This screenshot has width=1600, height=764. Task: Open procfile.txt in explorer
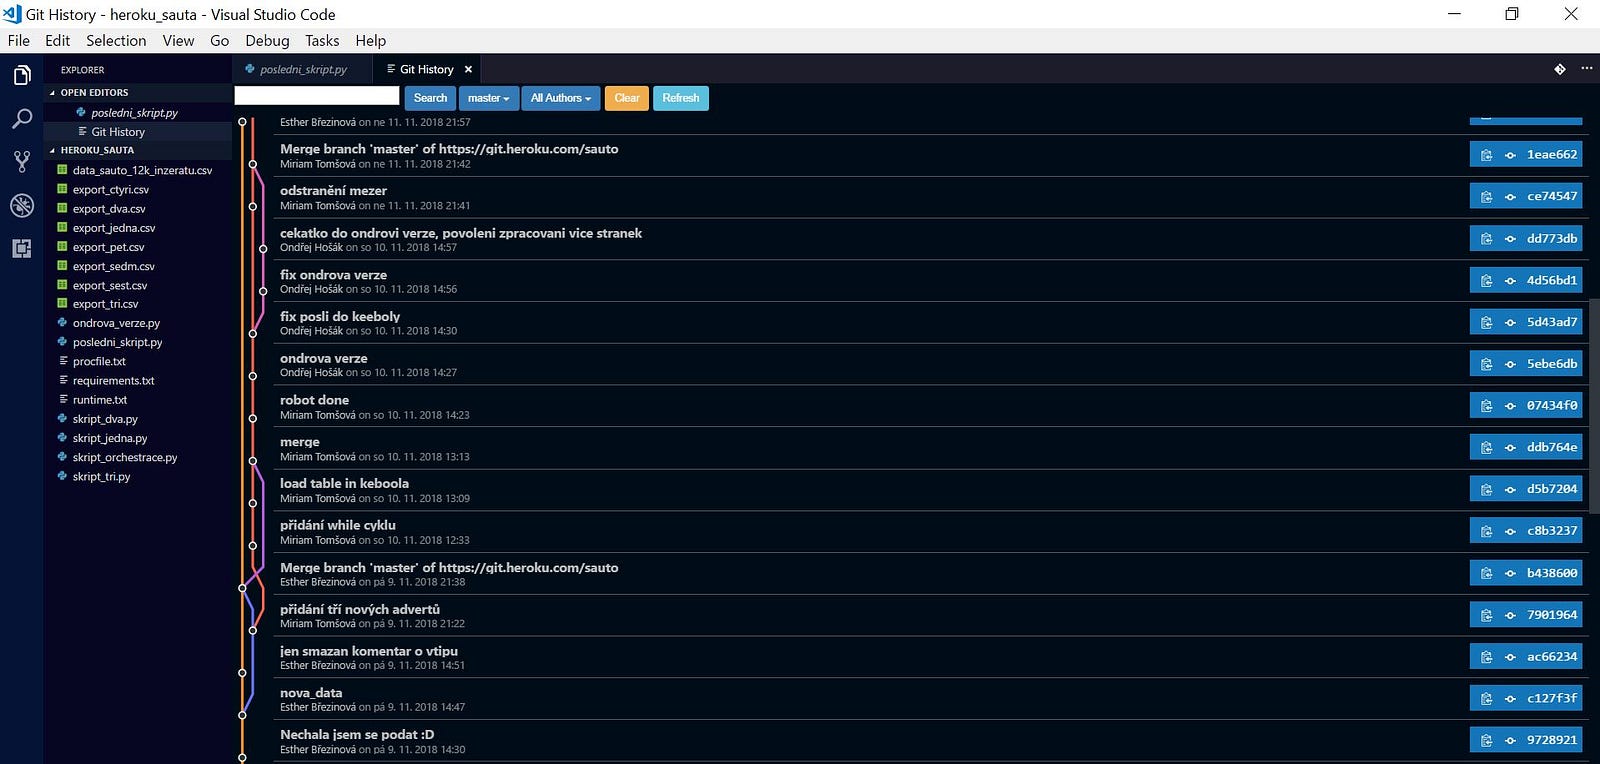(99, 362)
